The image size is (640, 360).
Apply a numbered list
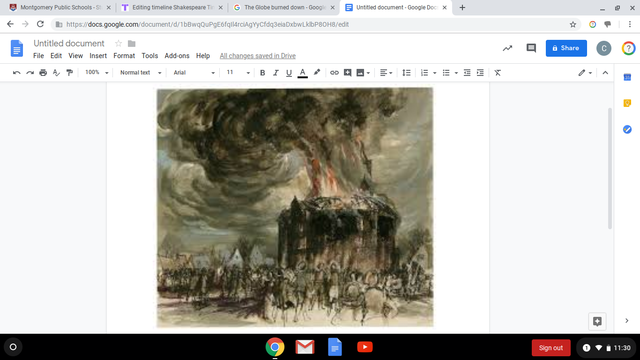(x=424, y=73)
